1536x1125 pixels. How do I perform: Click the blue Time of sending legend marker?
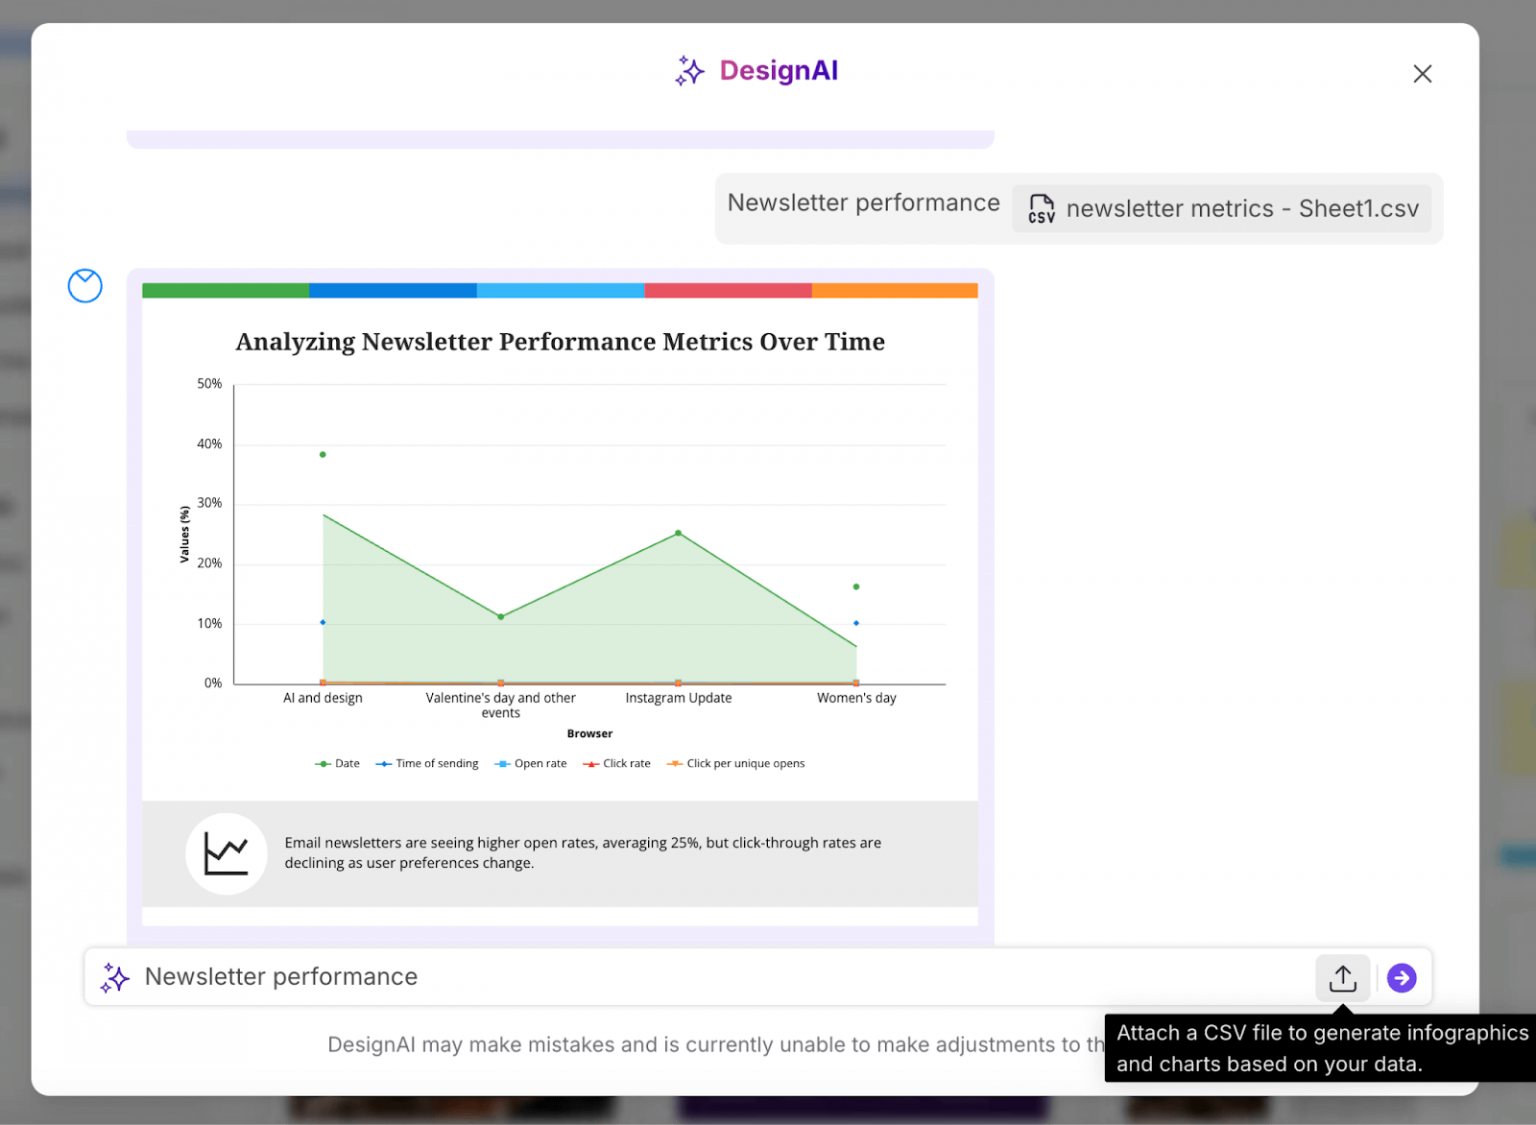[x=384, y=762]
